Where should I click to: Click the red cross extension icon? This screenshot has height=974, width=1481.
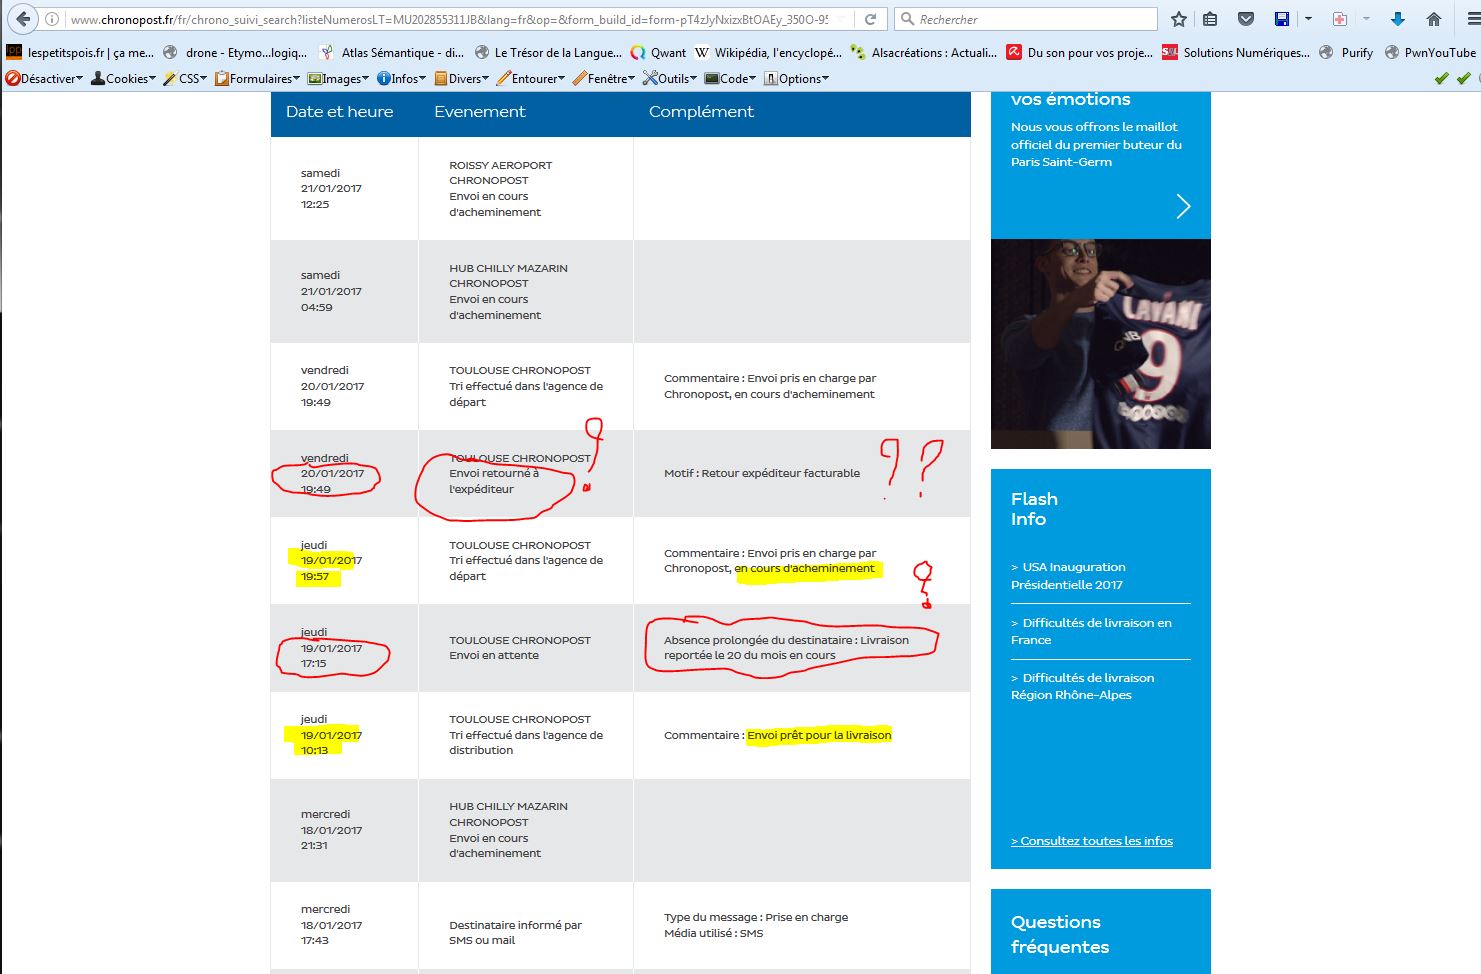coord(1340,19)
